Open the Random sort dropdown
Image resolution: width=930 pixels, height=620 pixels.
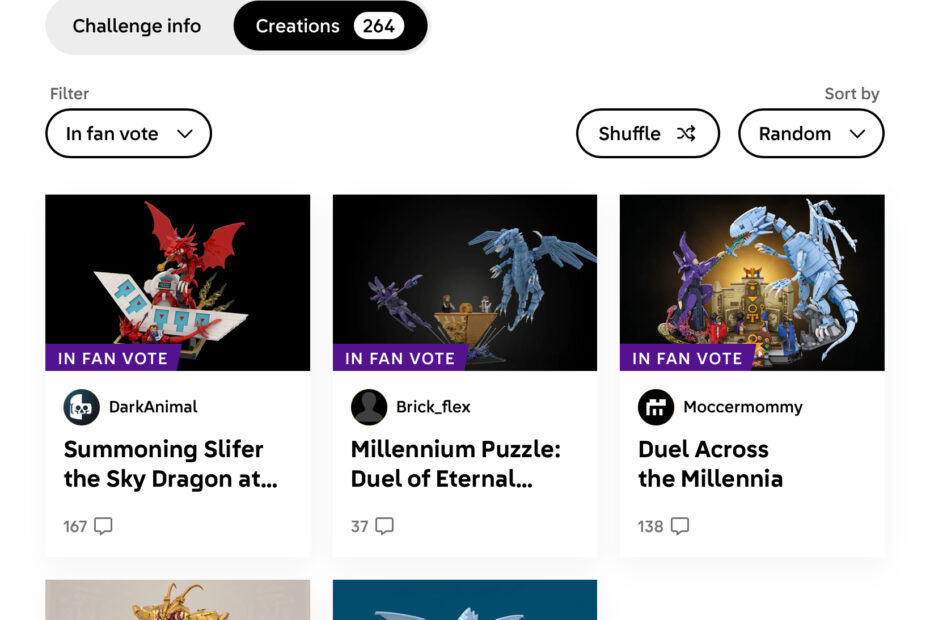point(810,134)
